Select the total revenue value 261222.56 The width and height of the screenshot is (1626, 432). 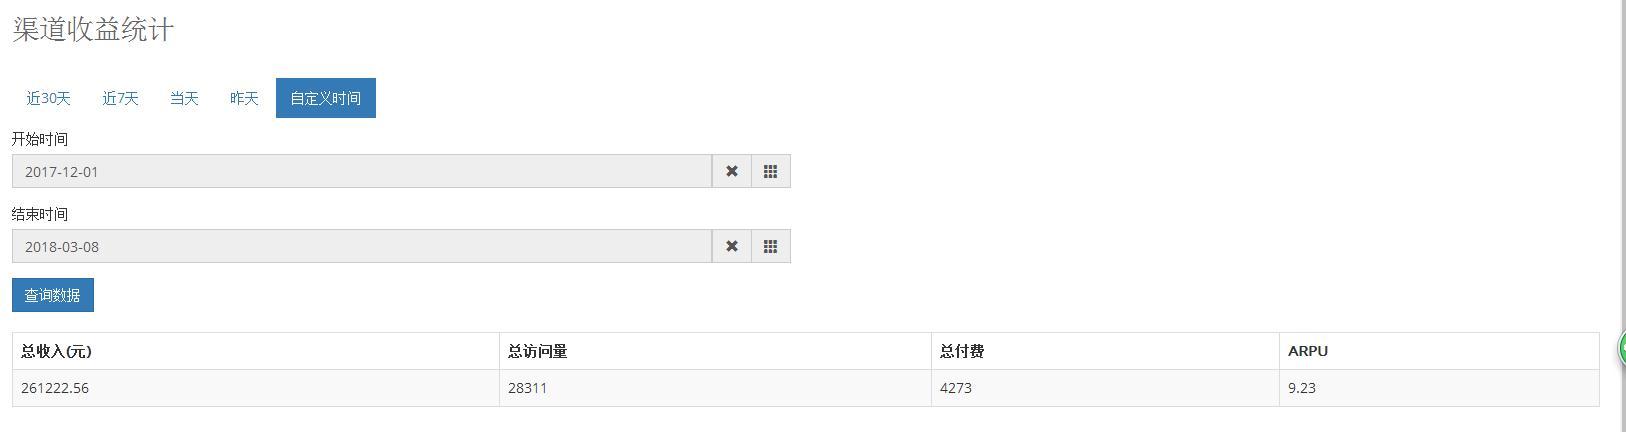click(55, 388)
